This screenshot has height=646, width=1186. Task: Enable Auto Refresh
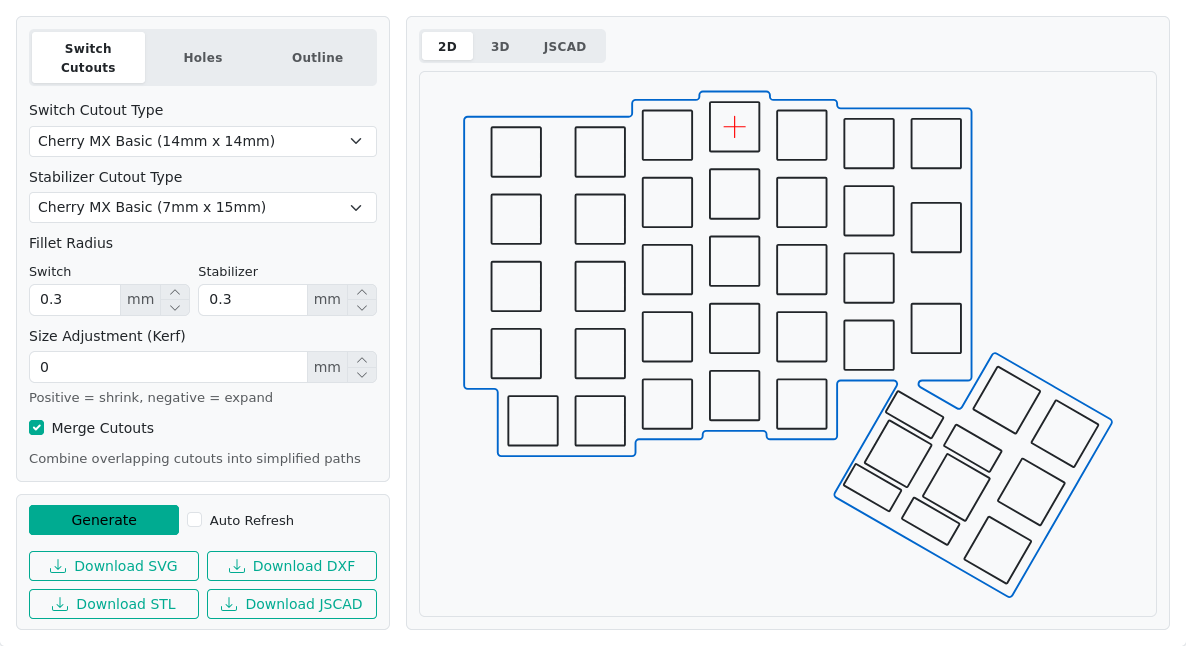coord(194,519)
